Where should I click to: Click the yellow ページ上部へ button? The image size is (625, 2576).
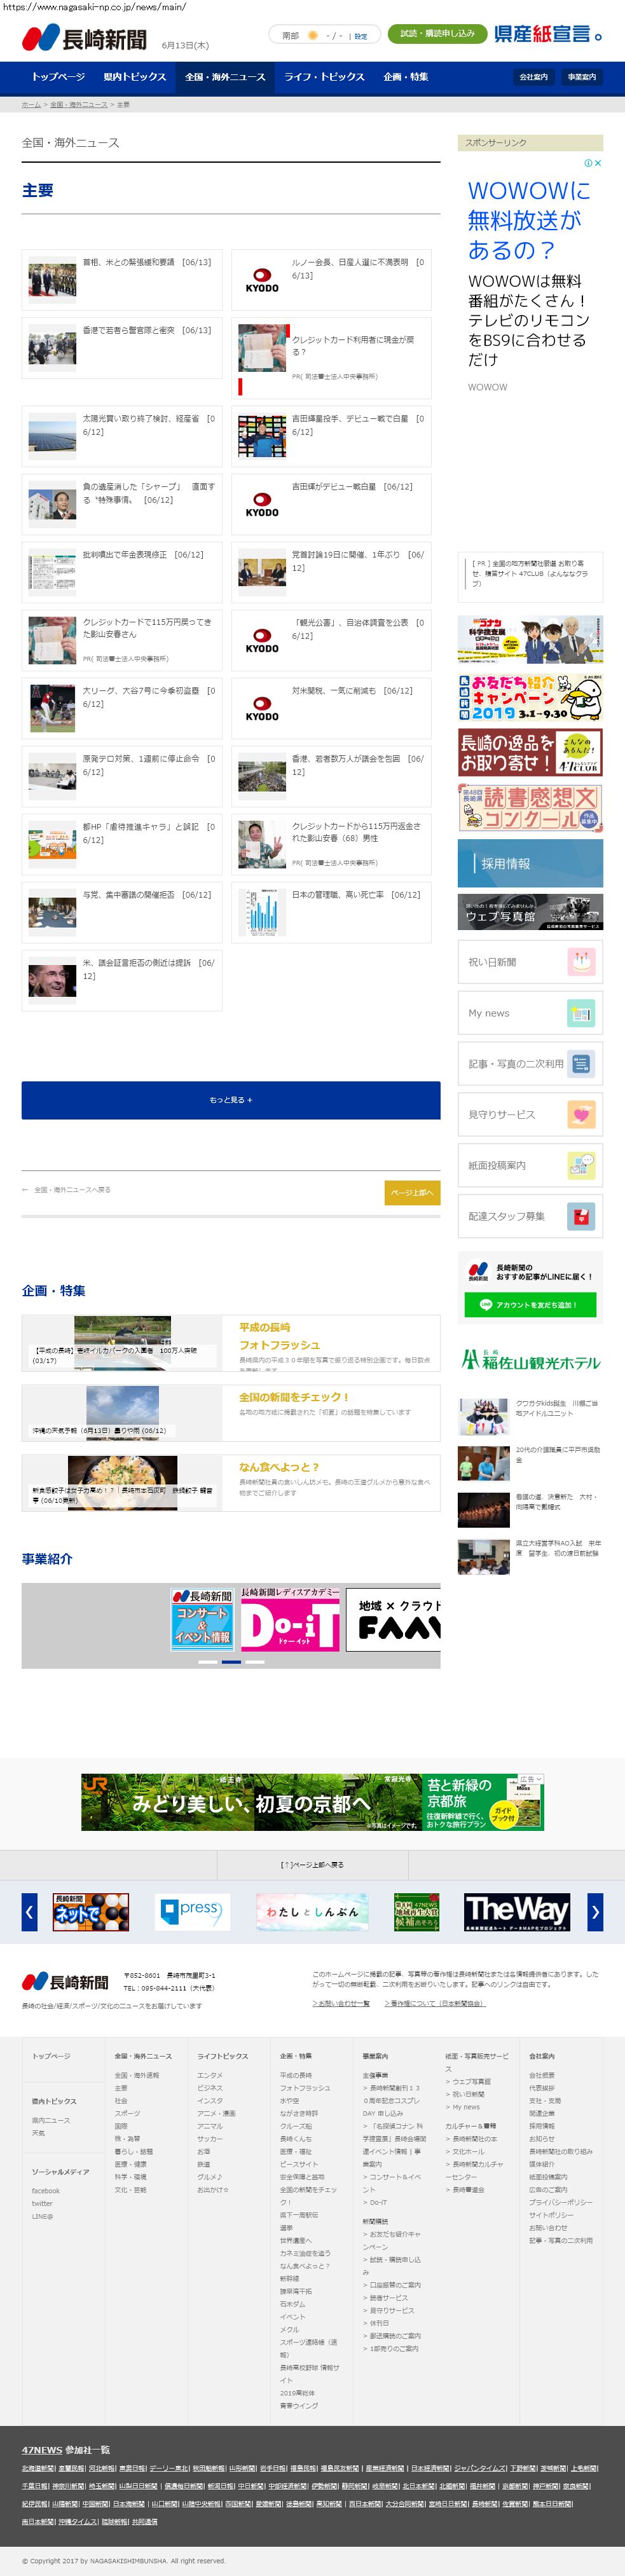[412, 1192]
